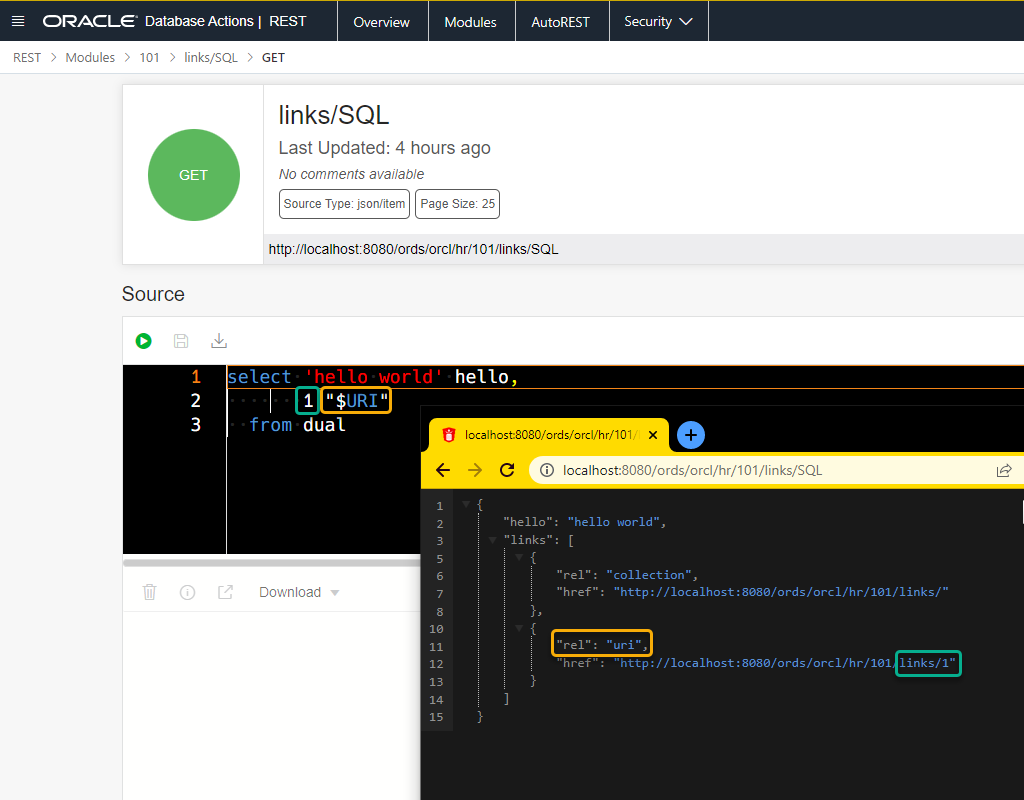Viewport: 1024px width, 800px height.
Task: Expand the Security dropdown menu
Action: pyautogui.click(x=658, y=21)
